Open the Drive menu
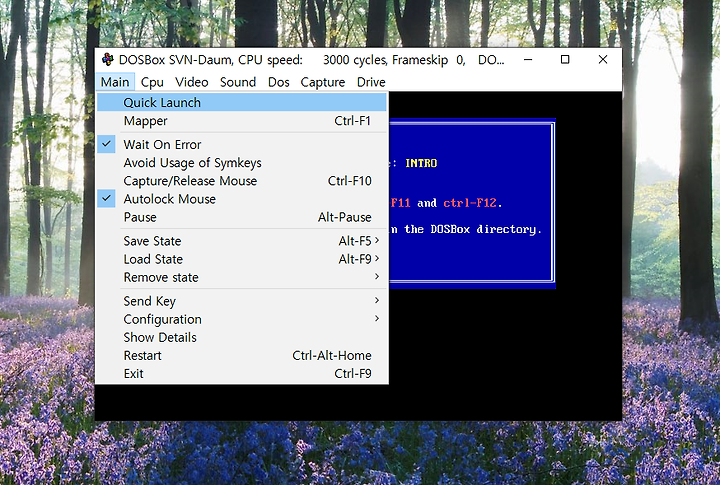 371,82
